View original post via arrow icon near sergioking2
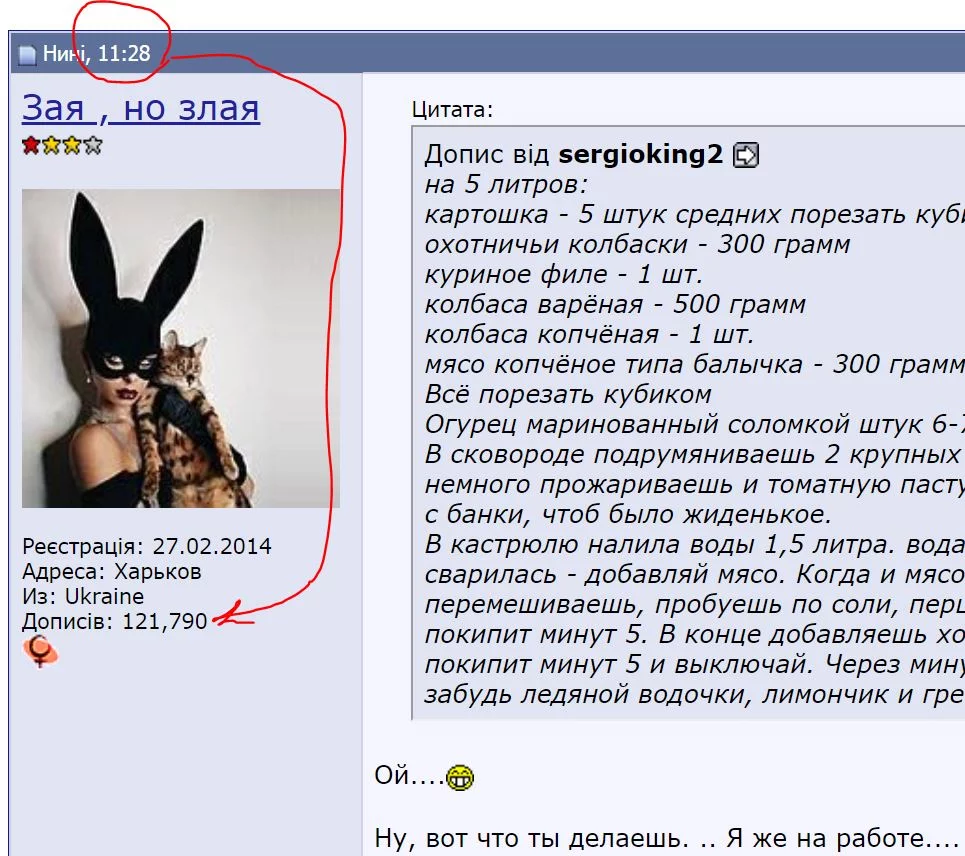 (x=746, y=154)
